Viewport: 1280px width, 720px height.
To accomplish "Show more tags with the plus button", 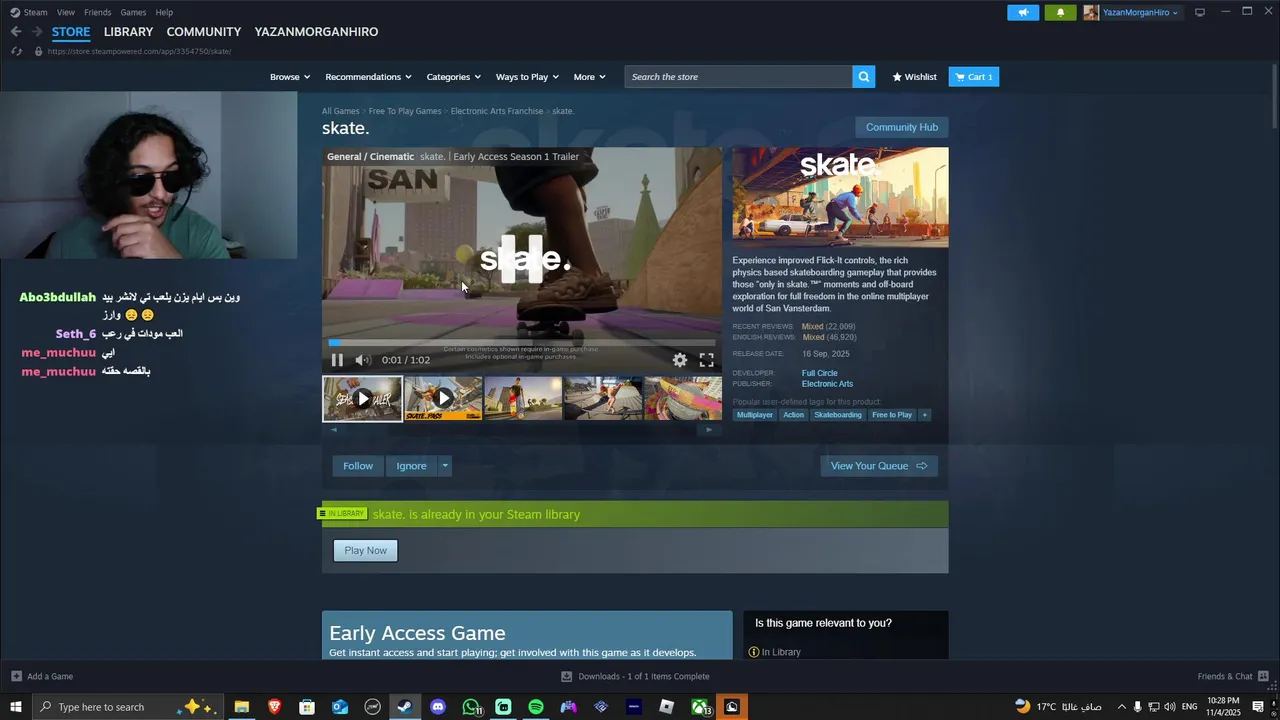I will click(925, 415).
